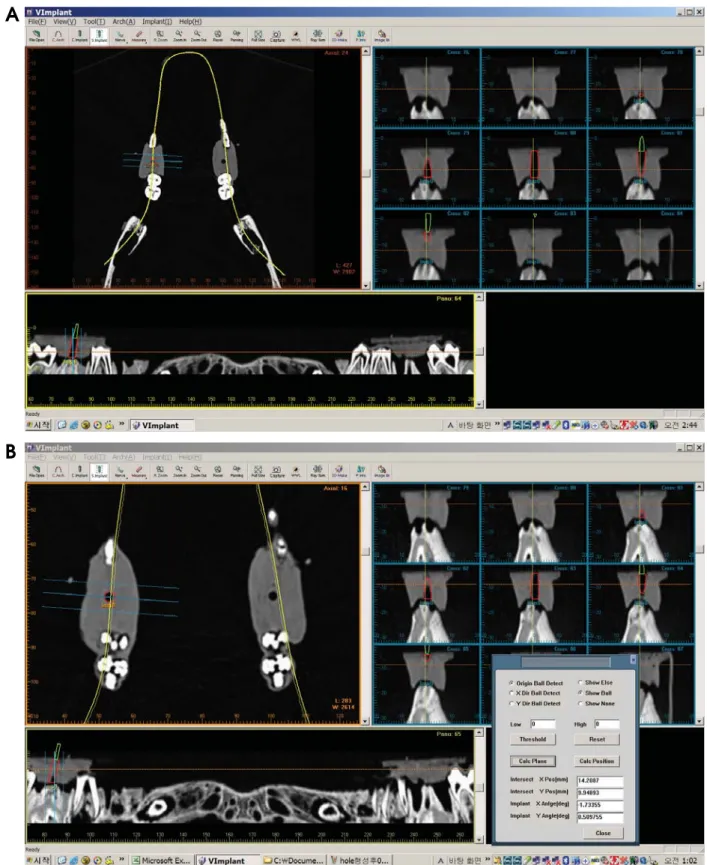
Task: Choose Show None radio option
Action: coord(596,703)
